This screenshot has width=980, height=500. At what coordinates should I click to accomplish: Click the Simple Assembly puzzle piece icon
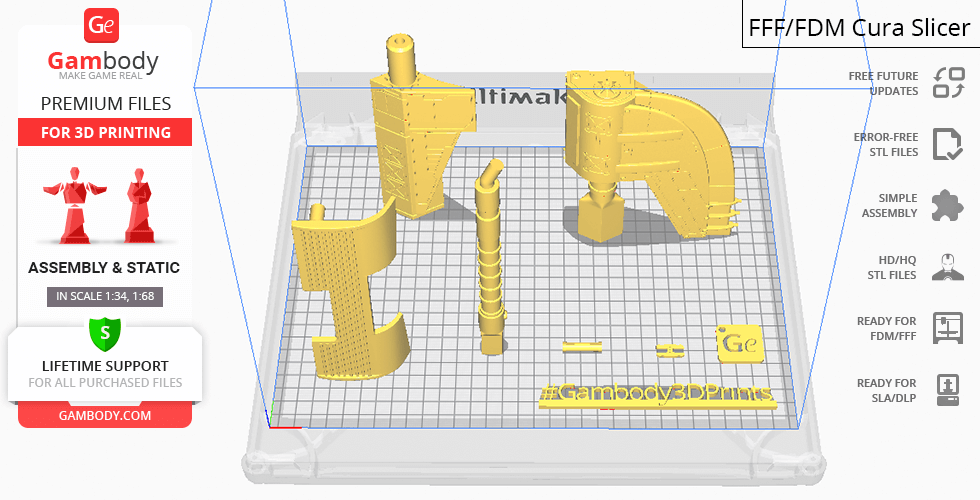[x=947, y=206]
